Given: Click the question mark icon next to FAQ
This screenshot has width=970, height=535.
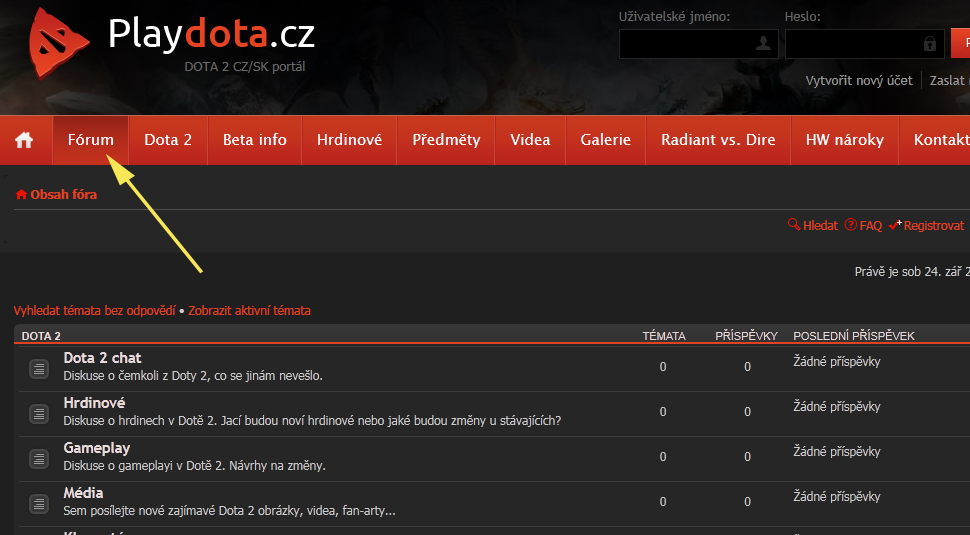Looking at the screenshot, I should 851,225.
